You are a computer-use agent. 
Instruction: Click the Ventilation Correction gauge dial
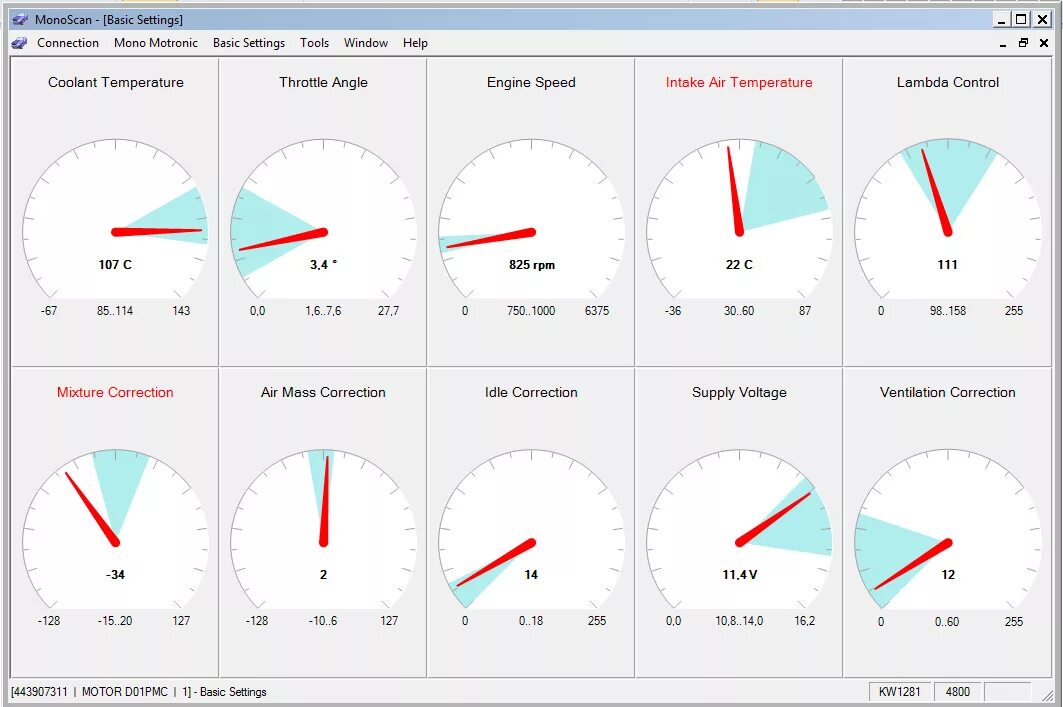click(x=948, y=529)
